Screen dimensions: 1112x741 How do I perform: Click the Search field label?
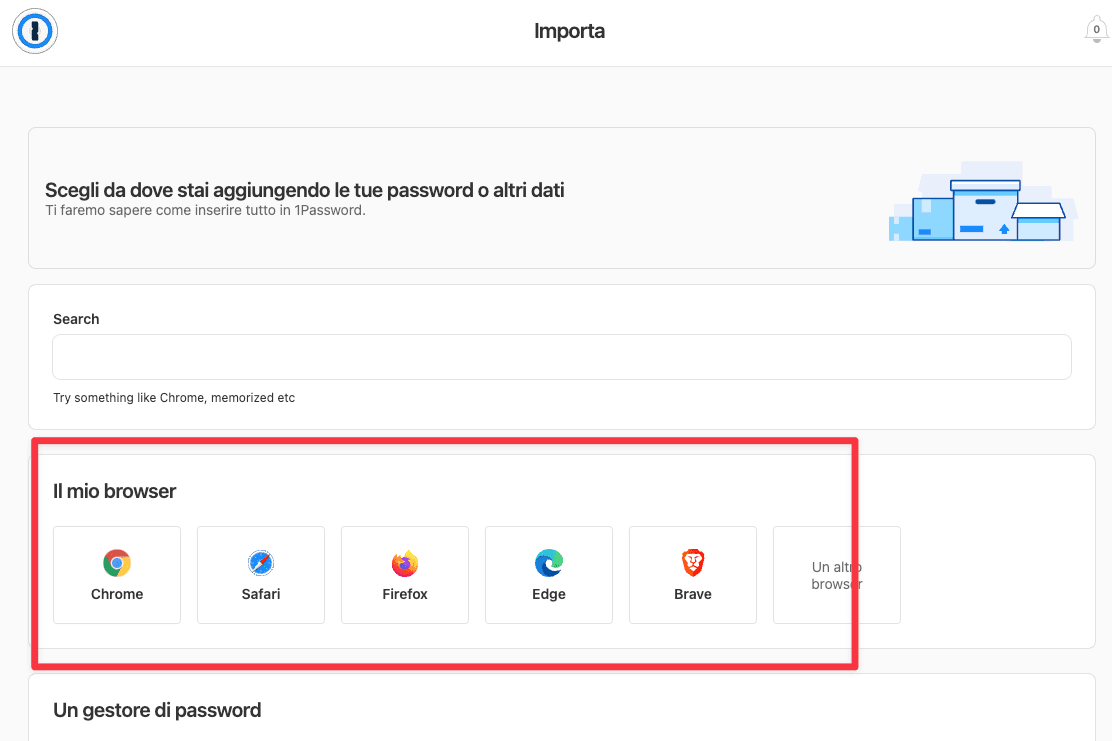coord(76,319)
